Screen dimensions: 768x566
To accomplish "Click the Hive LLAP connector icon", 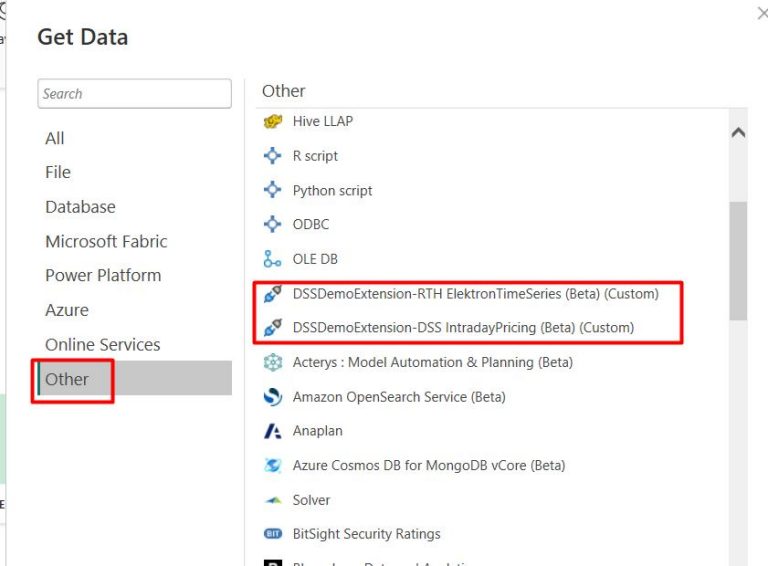I will click(273, 121).
